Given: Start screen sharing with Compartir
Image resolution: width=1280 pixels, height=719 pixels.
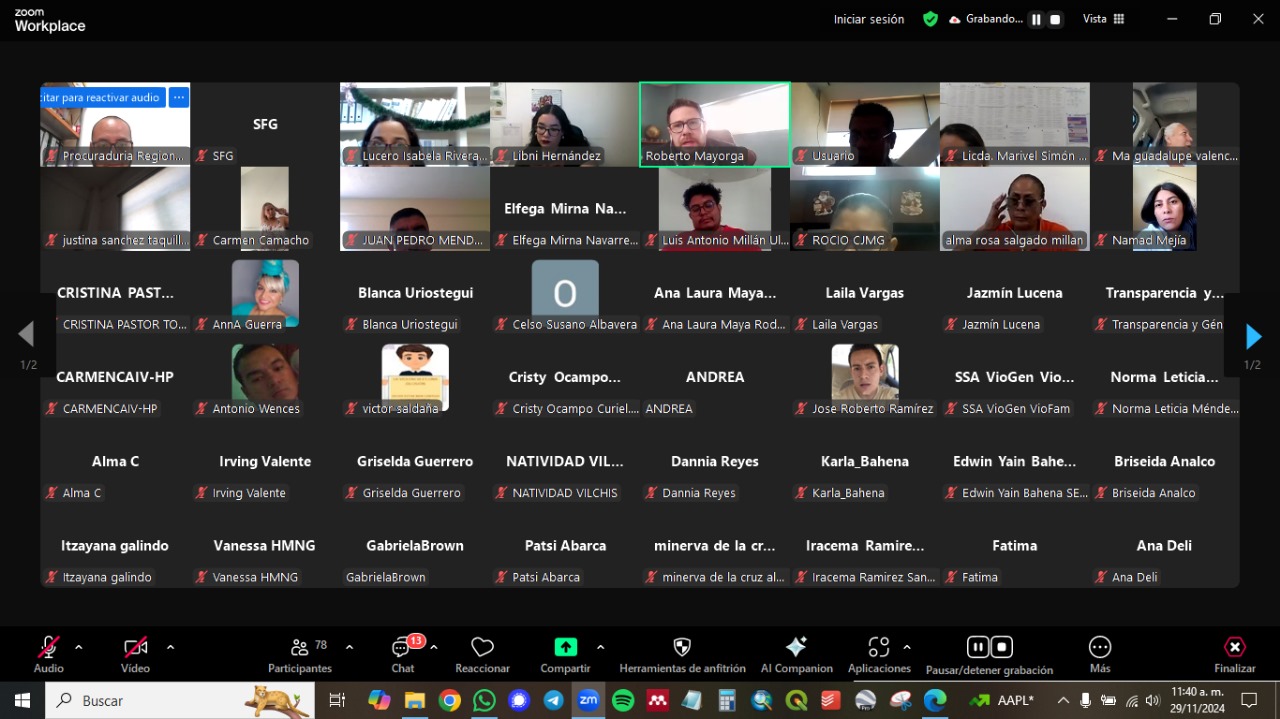Looking at the screenshot, I should coord(565,654).
